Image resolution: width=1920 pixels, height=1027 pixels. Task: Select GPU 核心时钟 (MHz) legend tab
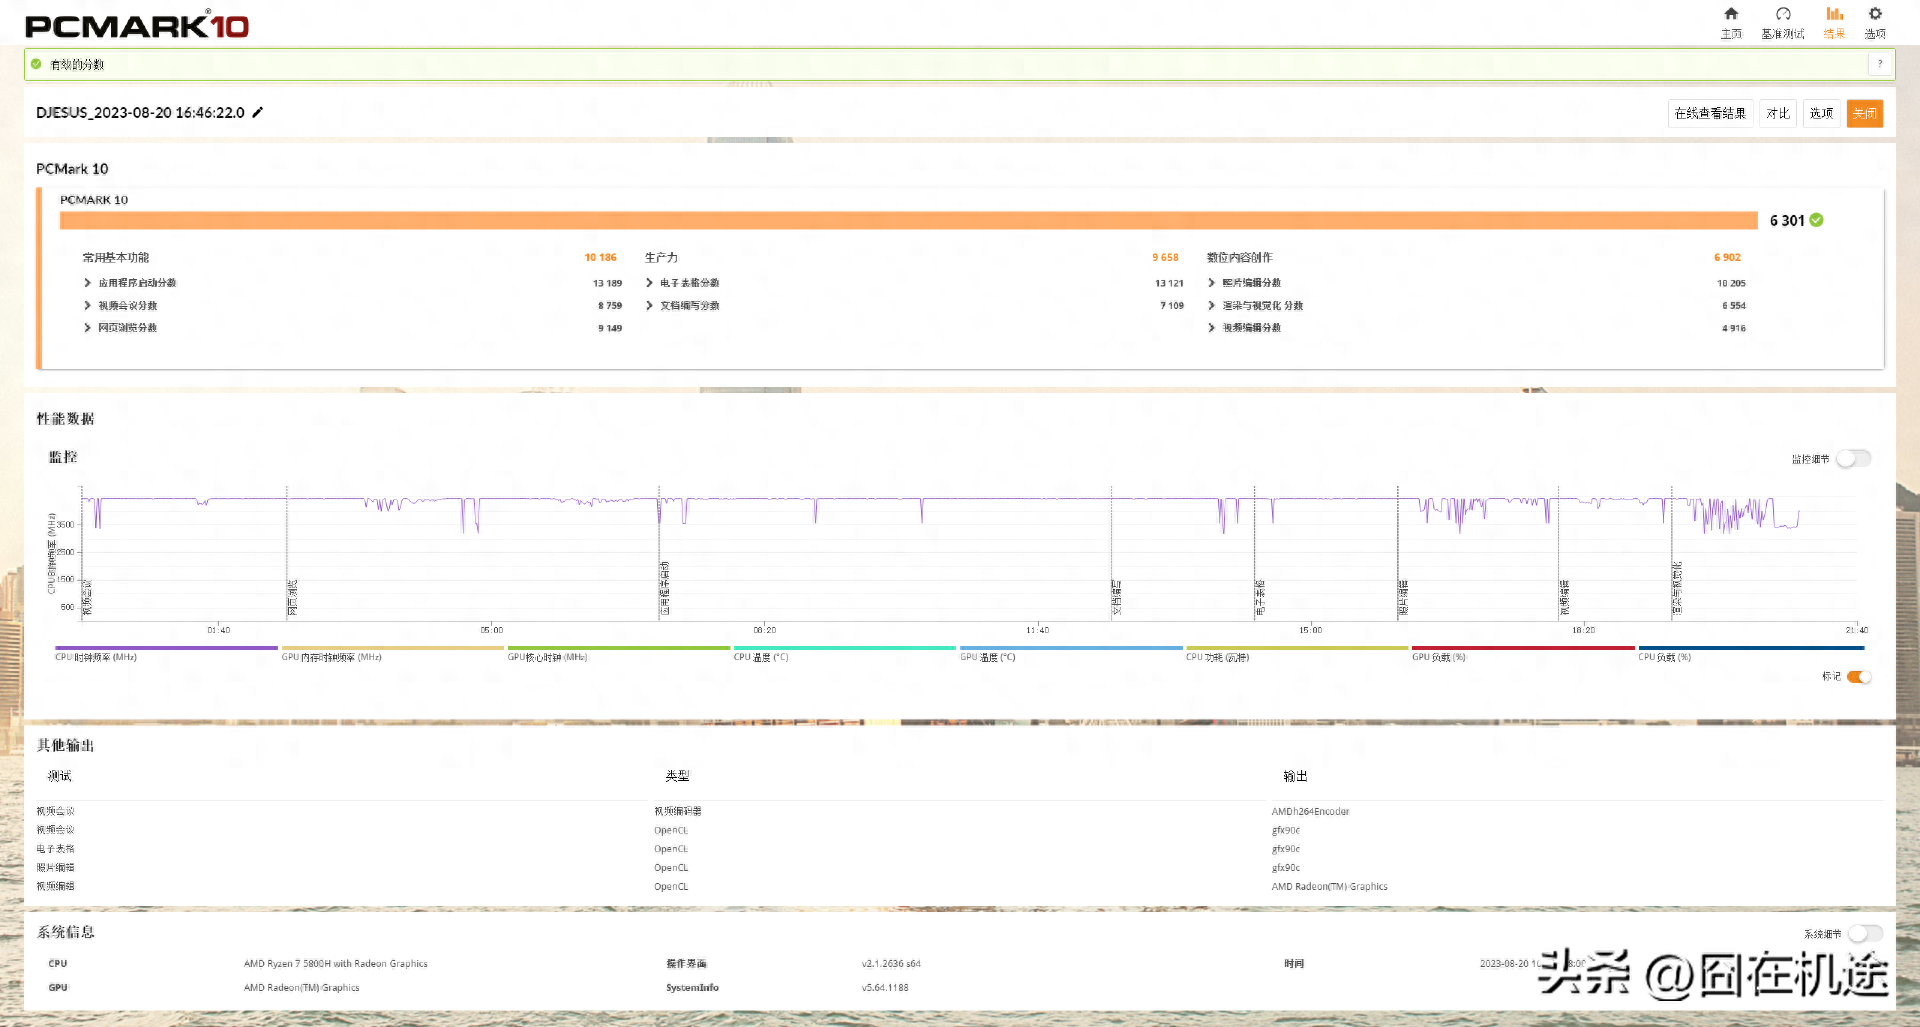click(618, 654)
